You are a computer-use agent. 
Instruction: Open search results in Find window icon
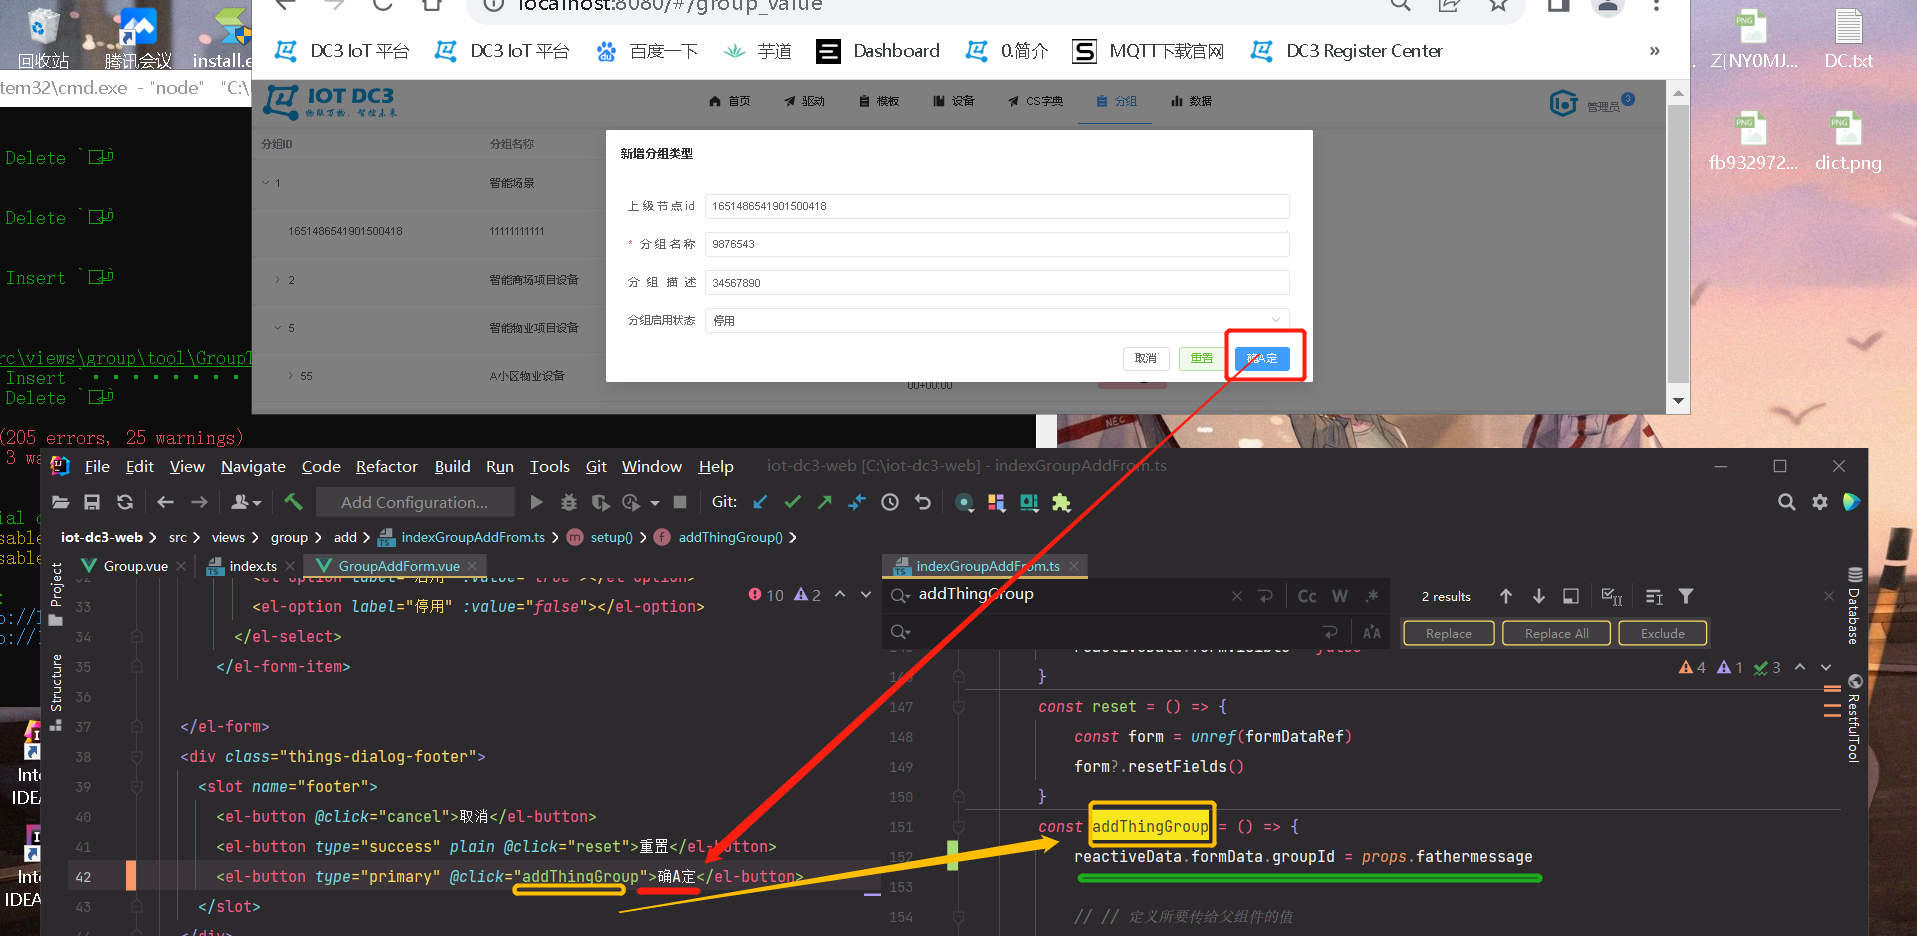coord(1571,596)
